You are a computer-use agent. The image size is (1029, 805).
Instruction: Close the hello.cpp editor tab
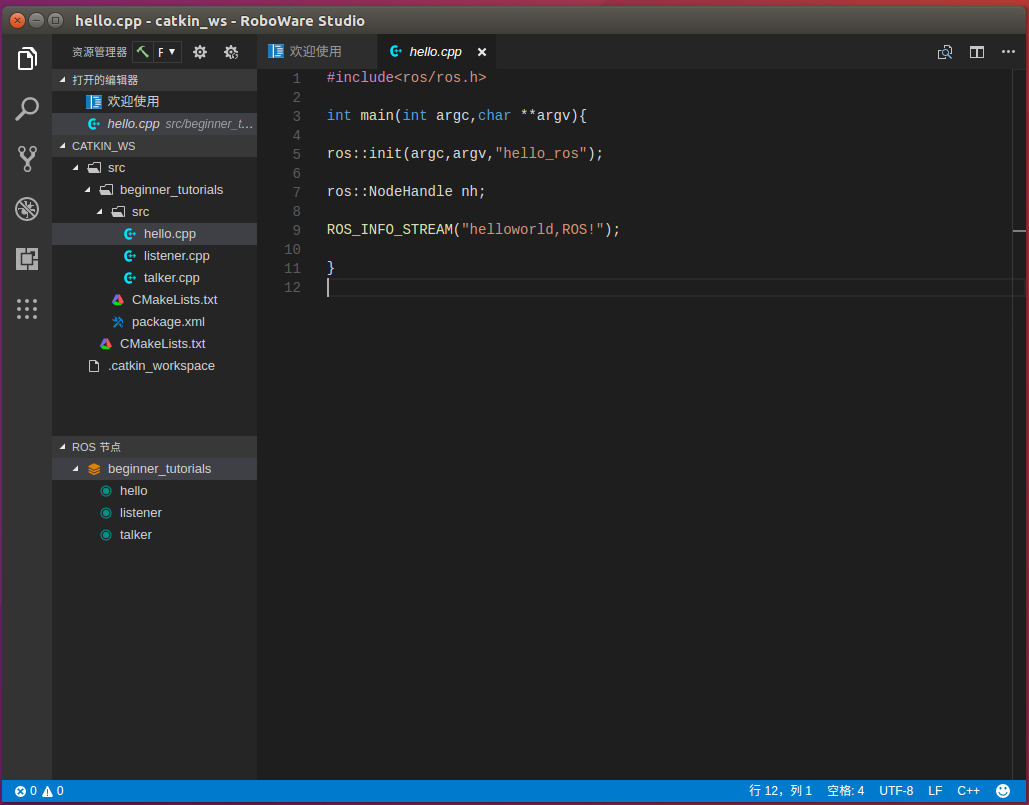482,52
